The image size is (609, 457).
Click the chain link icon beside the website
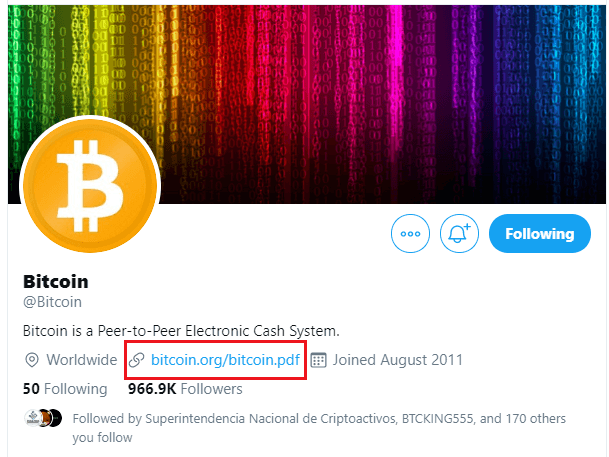pos(137,360)
